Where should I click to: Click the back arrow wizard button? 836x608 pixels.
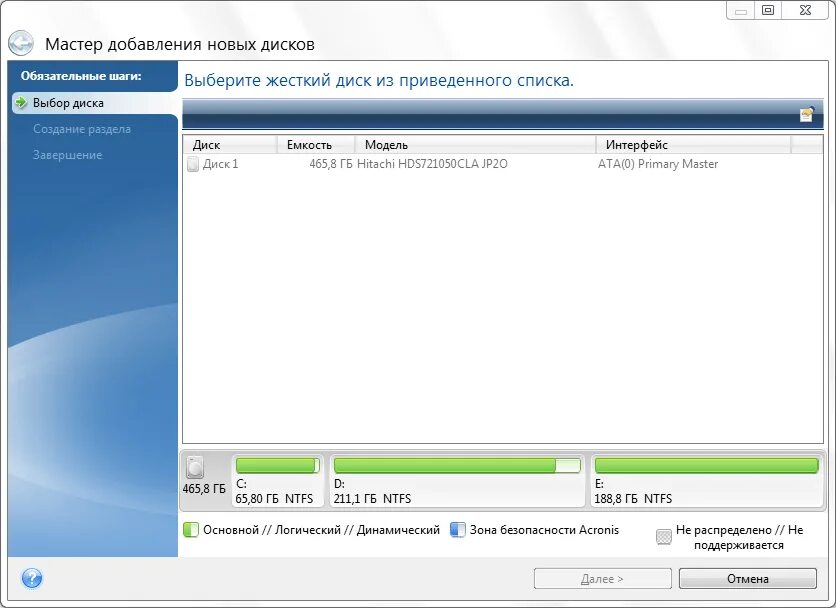(21, 43)
